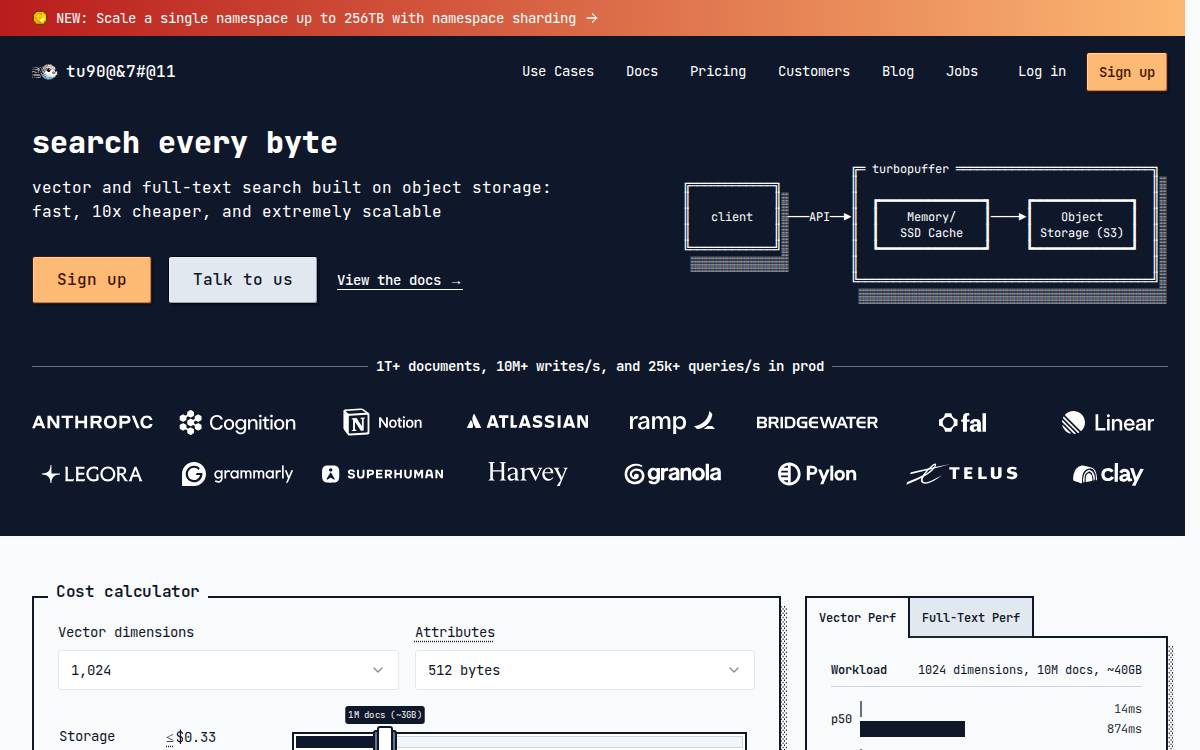The image size is (1200, 750).
Task: Switch to the Full-Text Perf tab
Action: (x=971, y=618)
